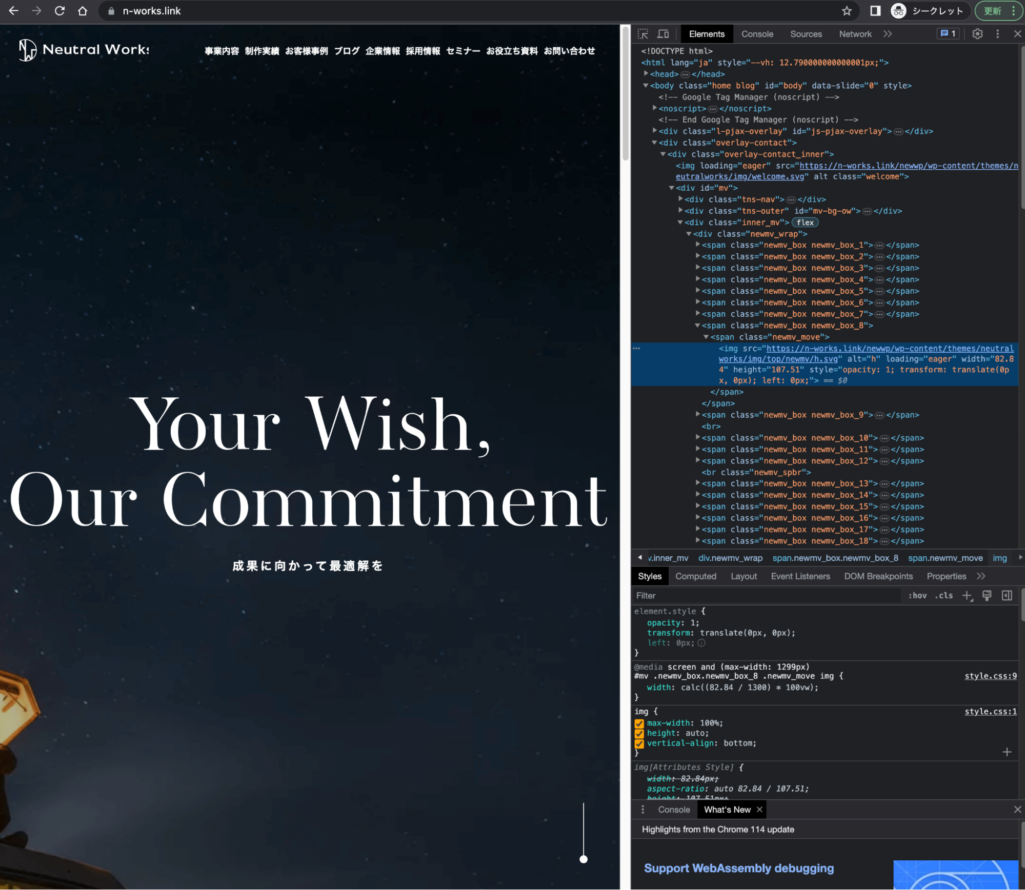
Task: Toggle the computed styles sidebar icon
Action: [x=1007, y=596]
